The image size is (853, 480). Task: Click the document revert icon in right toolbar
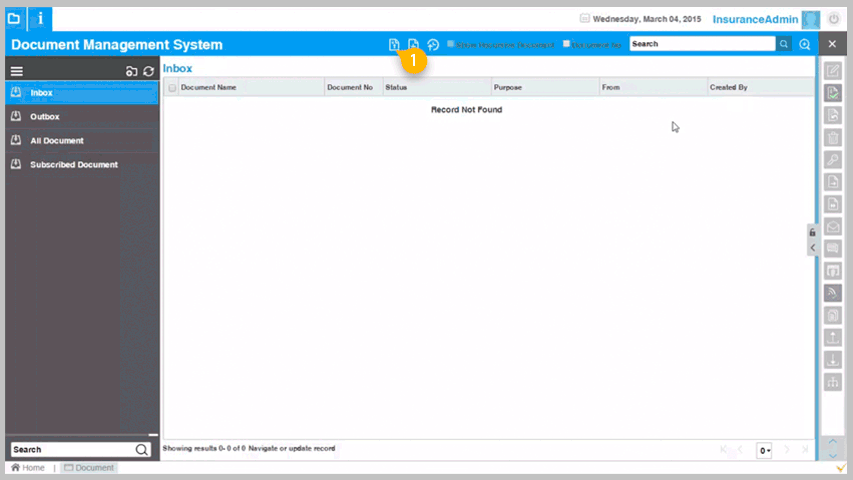click(x=833, y=115)
